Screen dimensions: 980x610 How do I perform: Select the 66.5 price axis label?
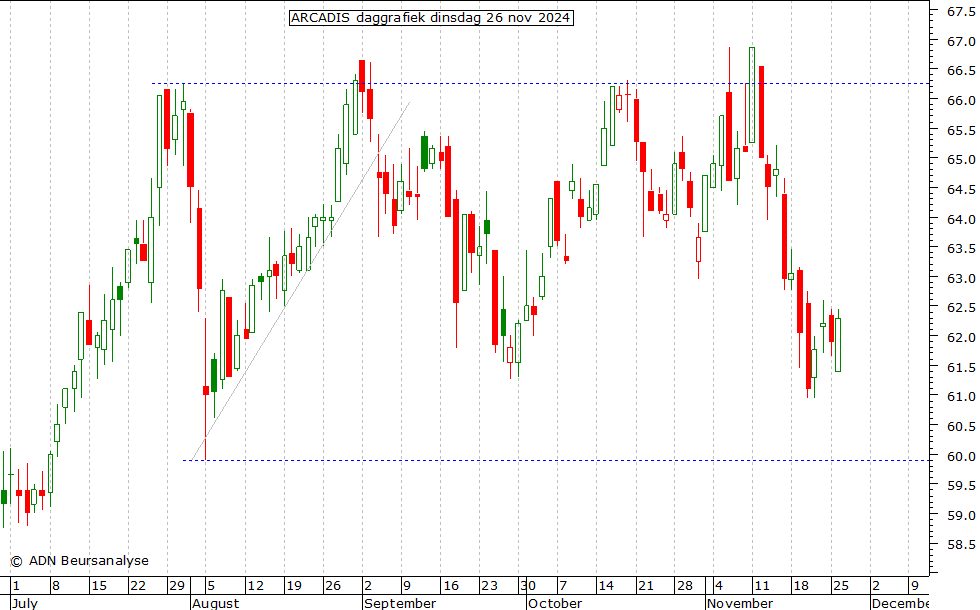pyautogui.click(x=961, y=71)
